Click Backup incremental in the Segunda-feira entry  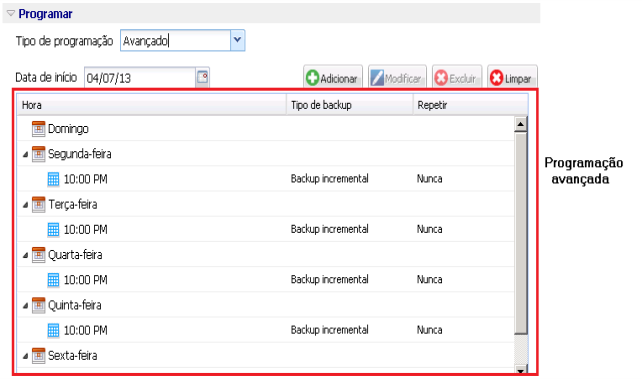(x=330, y=179)
